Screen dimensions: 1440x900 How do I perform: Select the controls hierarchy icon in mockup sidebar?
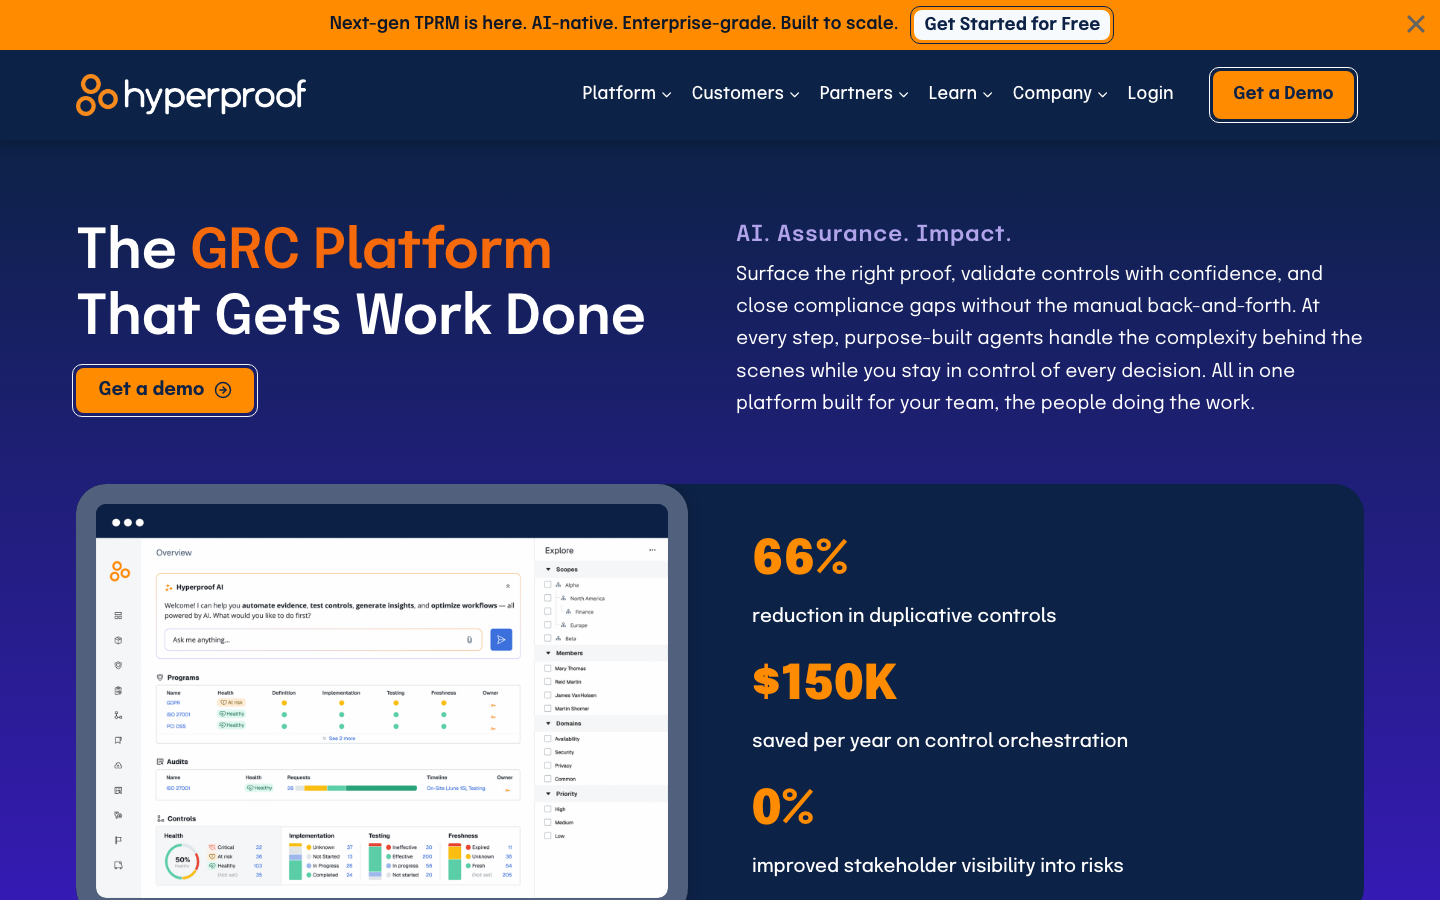[118, 715]
